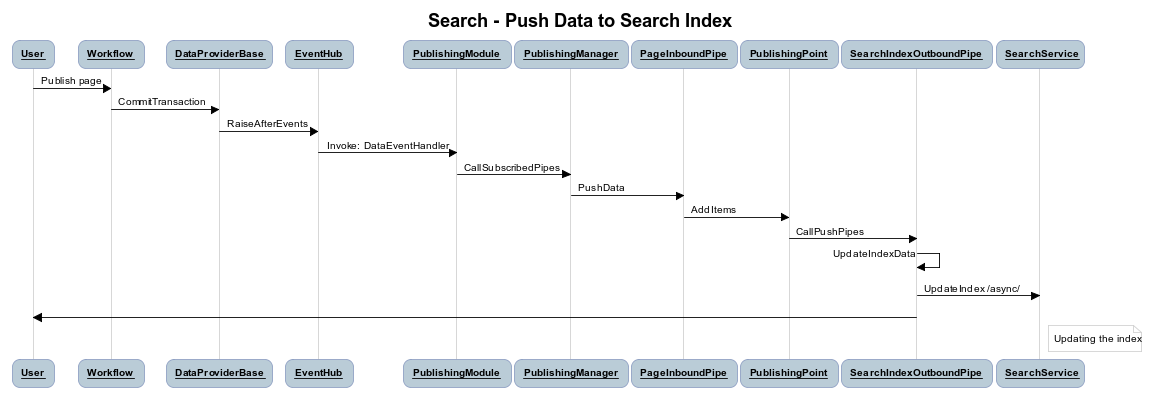The width and height of the screenshot is (1158, 407).
Task: Click the "Updating the index" note
Action: 1096,339
